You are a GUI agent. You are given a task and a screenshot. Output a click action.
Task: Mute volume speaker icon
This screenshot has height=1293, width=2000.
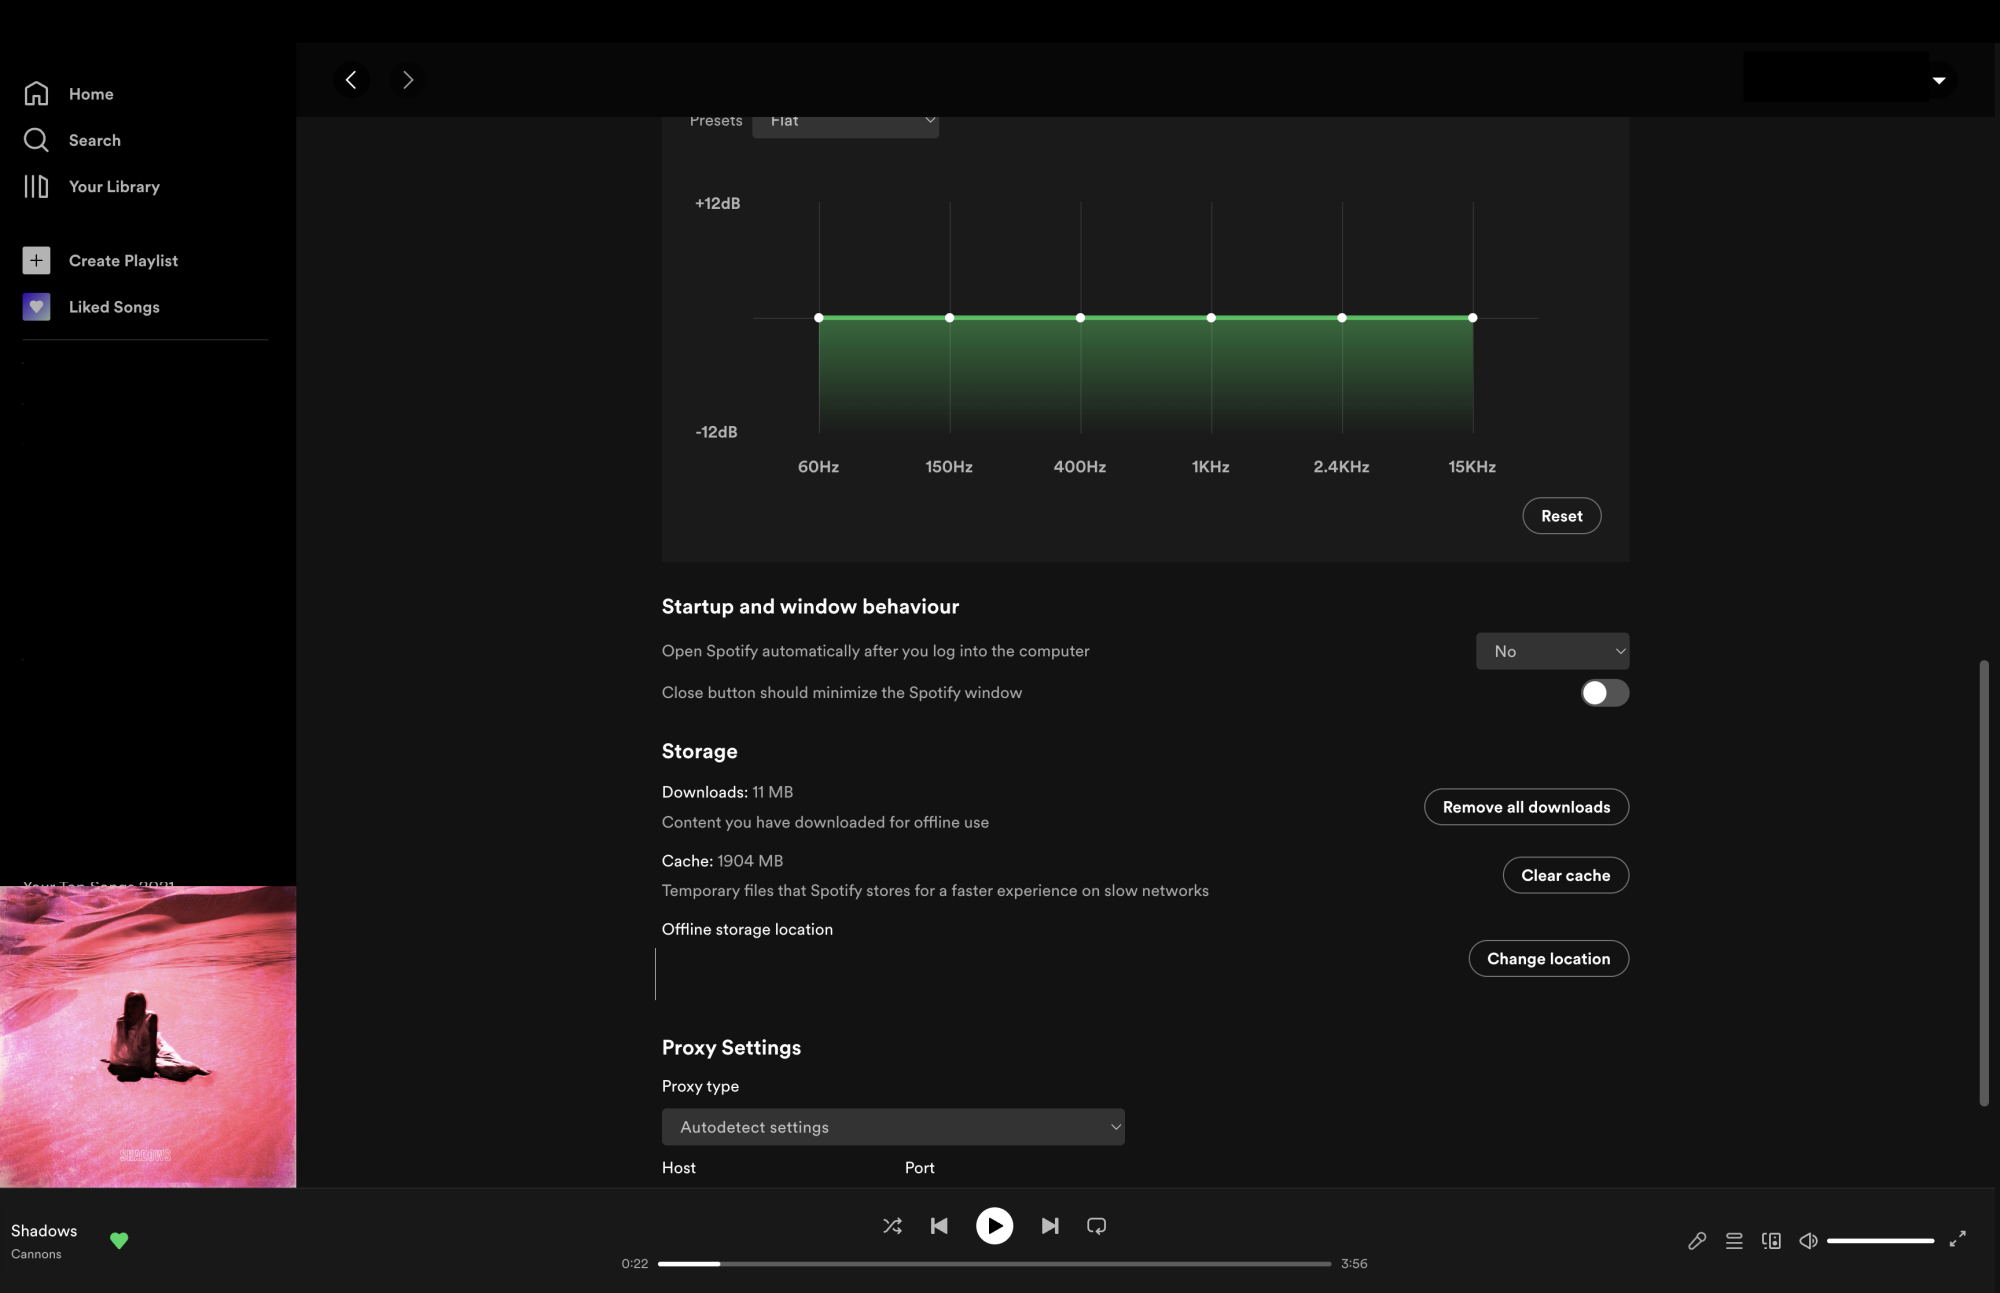click(x=1808, y=1240)
